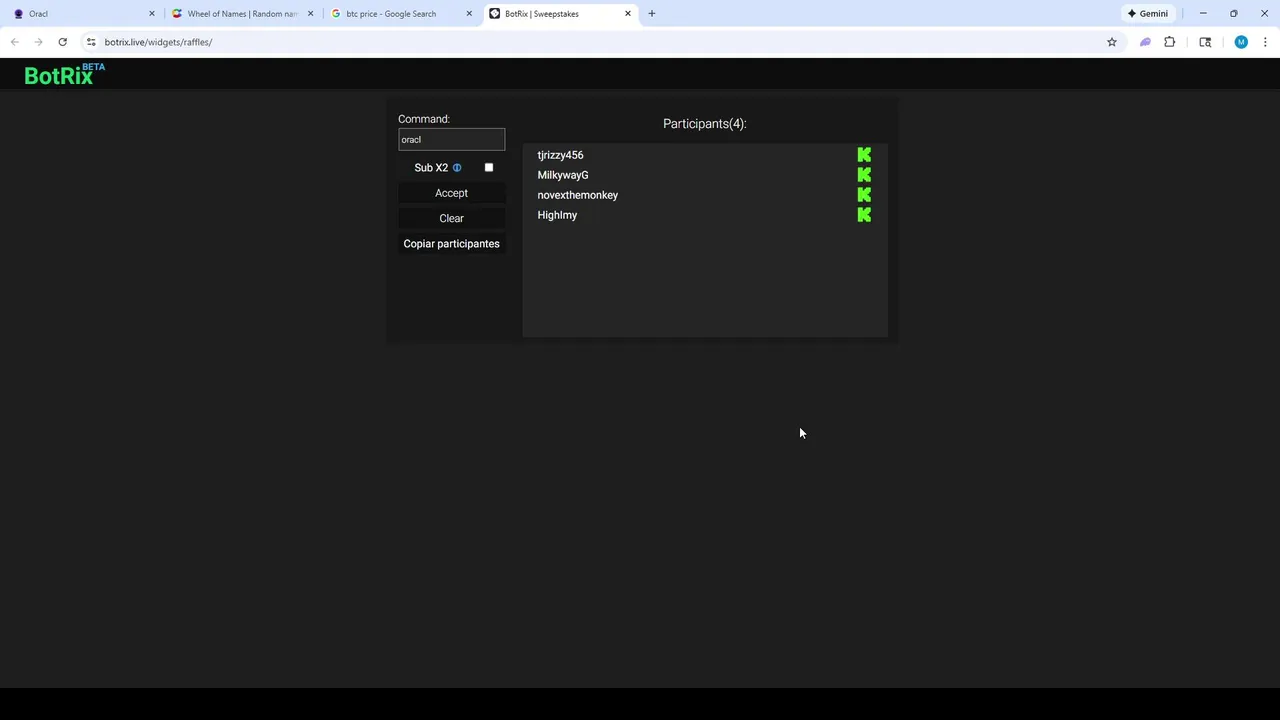Reload the page with the refresh icon
This screenshot has height=720, width=1280.
pos(62,42)
